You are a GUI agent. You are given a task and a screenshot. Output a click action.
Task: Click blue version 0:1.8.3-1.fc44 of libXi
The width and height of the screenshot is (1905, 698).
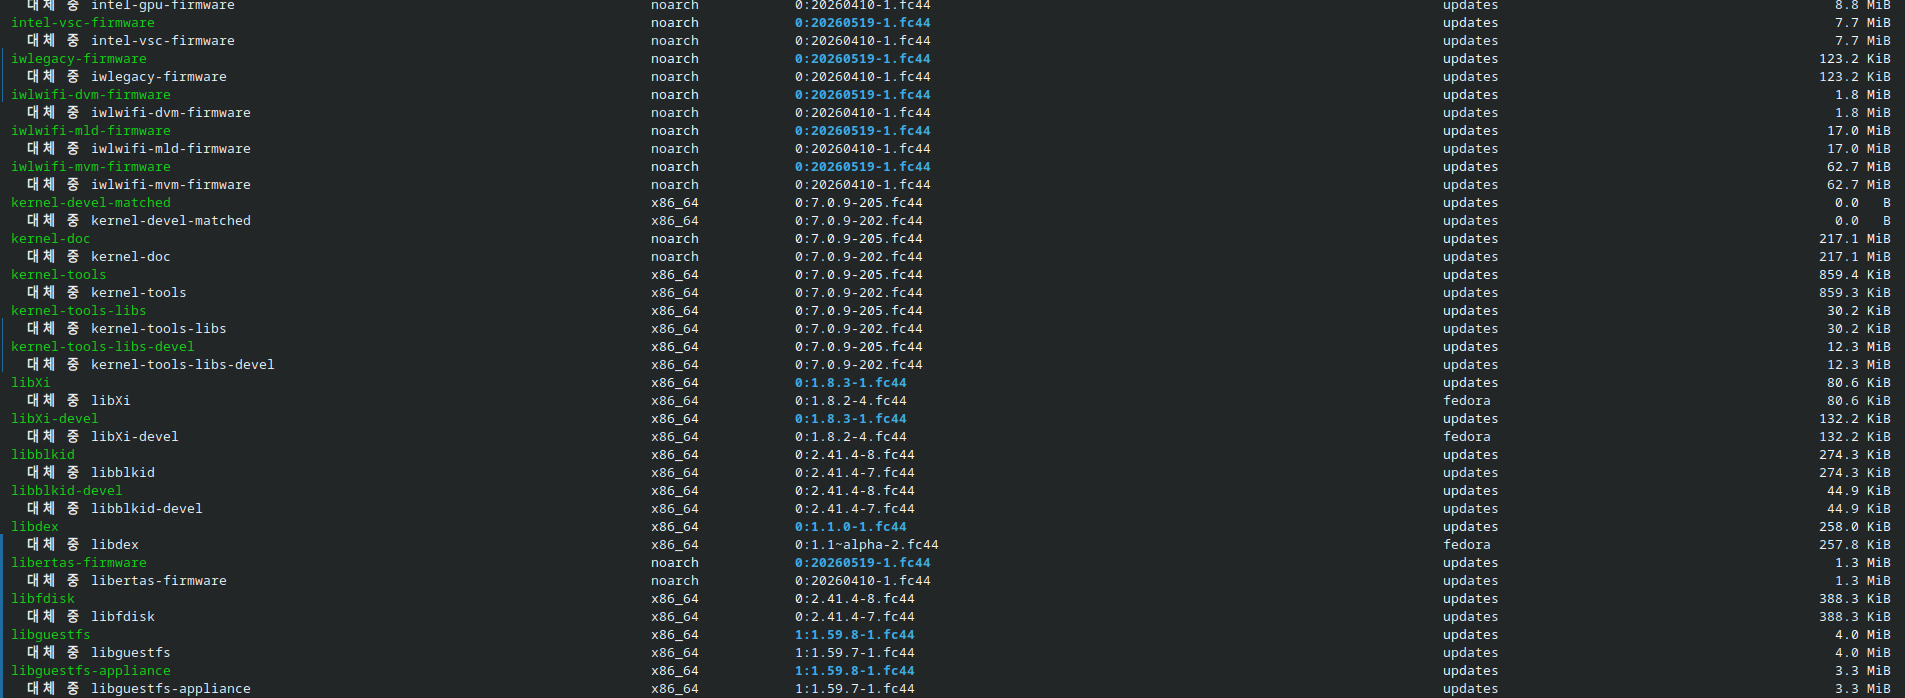pyautogui.click(x=851, y=383)
